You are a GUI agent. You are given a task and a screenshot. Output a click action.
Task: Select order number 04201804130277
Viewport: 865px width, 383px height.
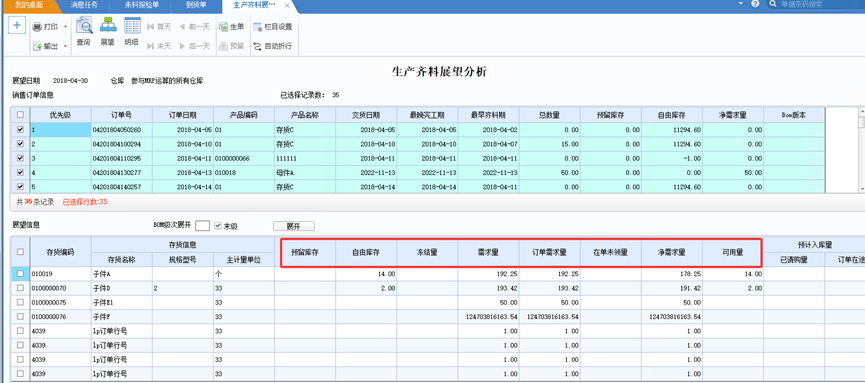coord(122,173)
